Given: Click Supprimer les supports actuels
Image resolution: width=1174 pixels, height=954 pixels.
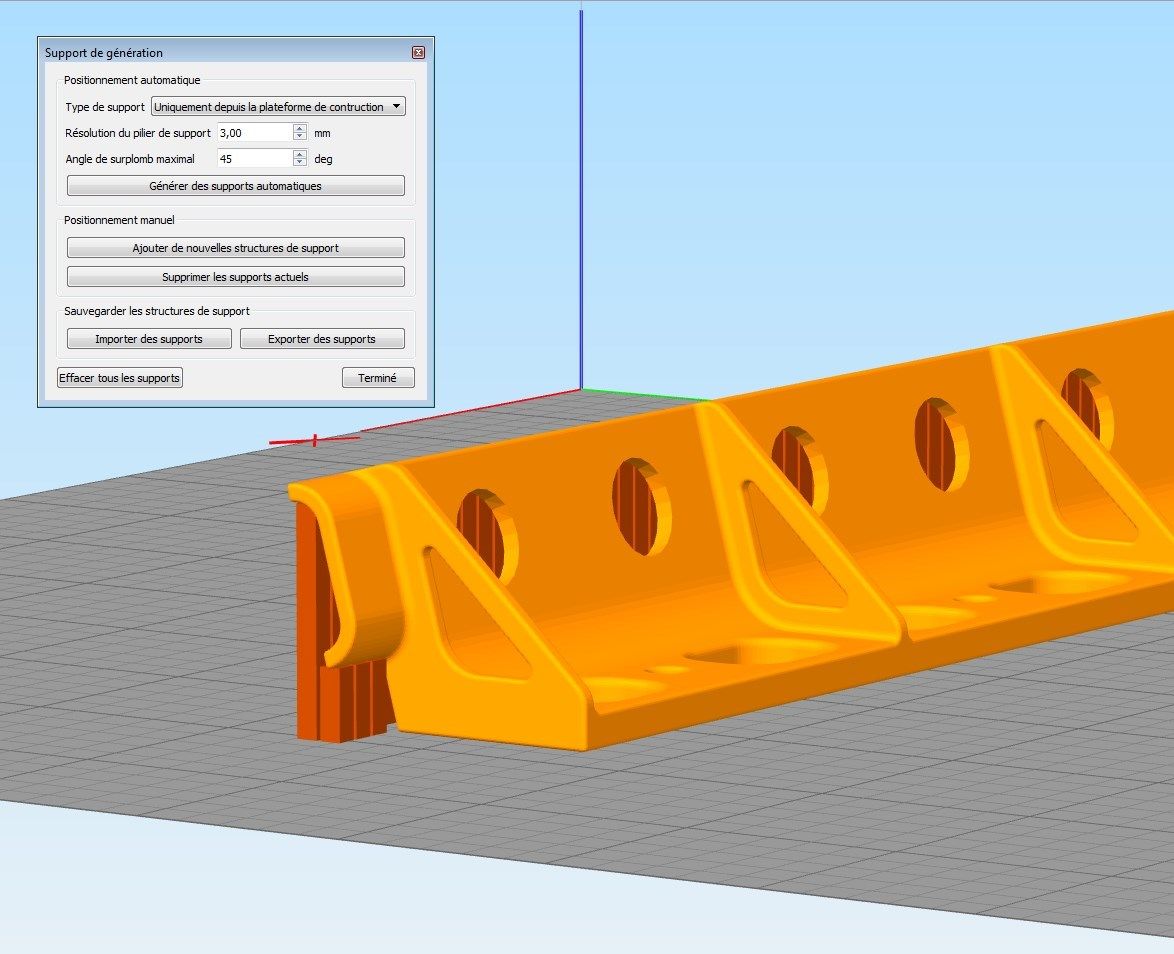Looking at the screenshot, I should [236, 277].
